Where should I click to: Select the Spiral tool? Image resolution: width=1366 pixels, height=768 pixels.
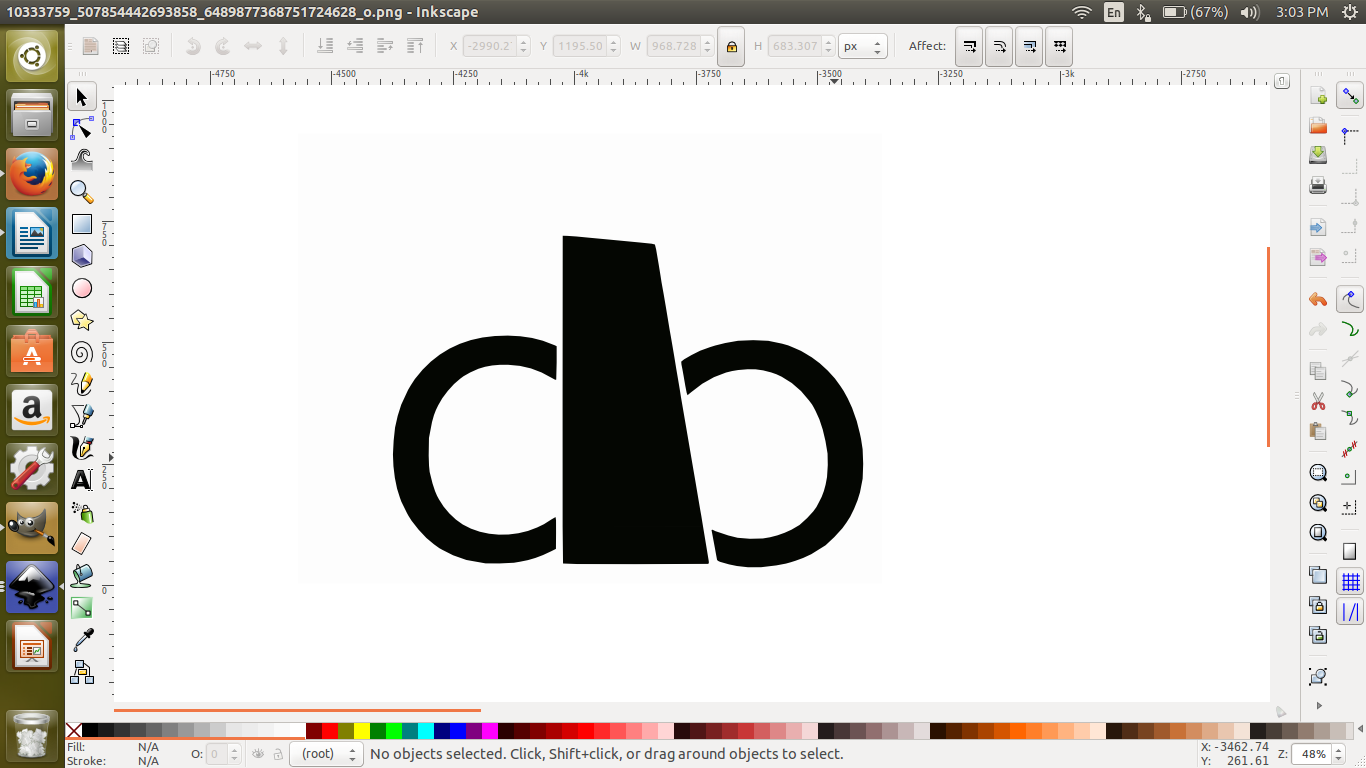[x=82, y=352]
